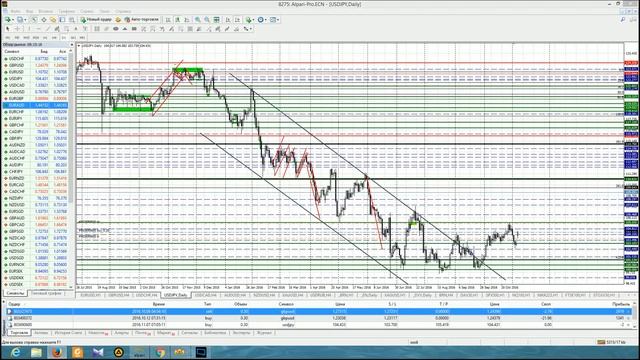Select the vertical line tool
Viewport: 640px width, 360px height.
(x=29, y=29)
